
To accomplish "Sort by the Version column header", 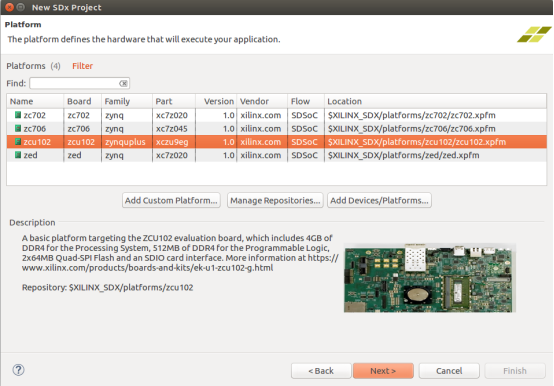I will coord(216,101).
